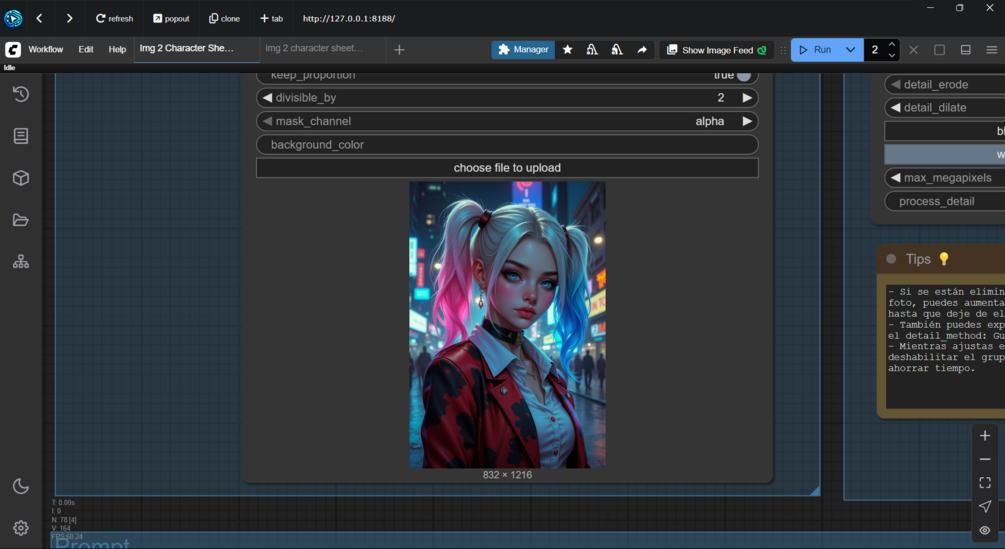Click the square stop/clear queue icon
1005x549 pixels.
tap(940, 49)
